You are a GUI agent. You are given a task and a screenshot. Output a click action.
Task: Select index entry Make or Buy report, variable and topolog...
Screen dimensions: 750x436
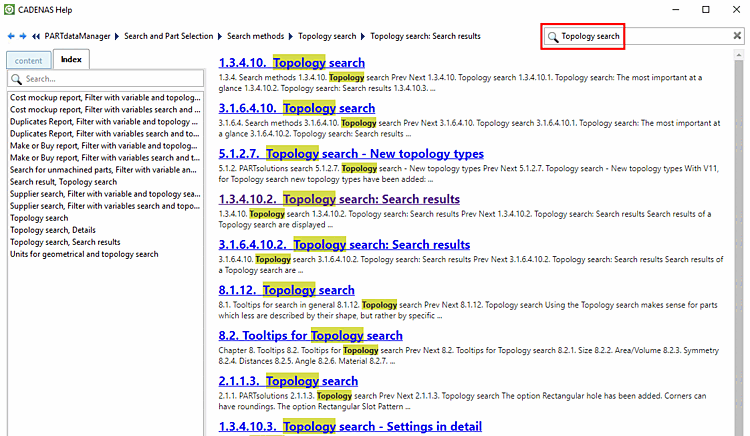pos(105,145)
